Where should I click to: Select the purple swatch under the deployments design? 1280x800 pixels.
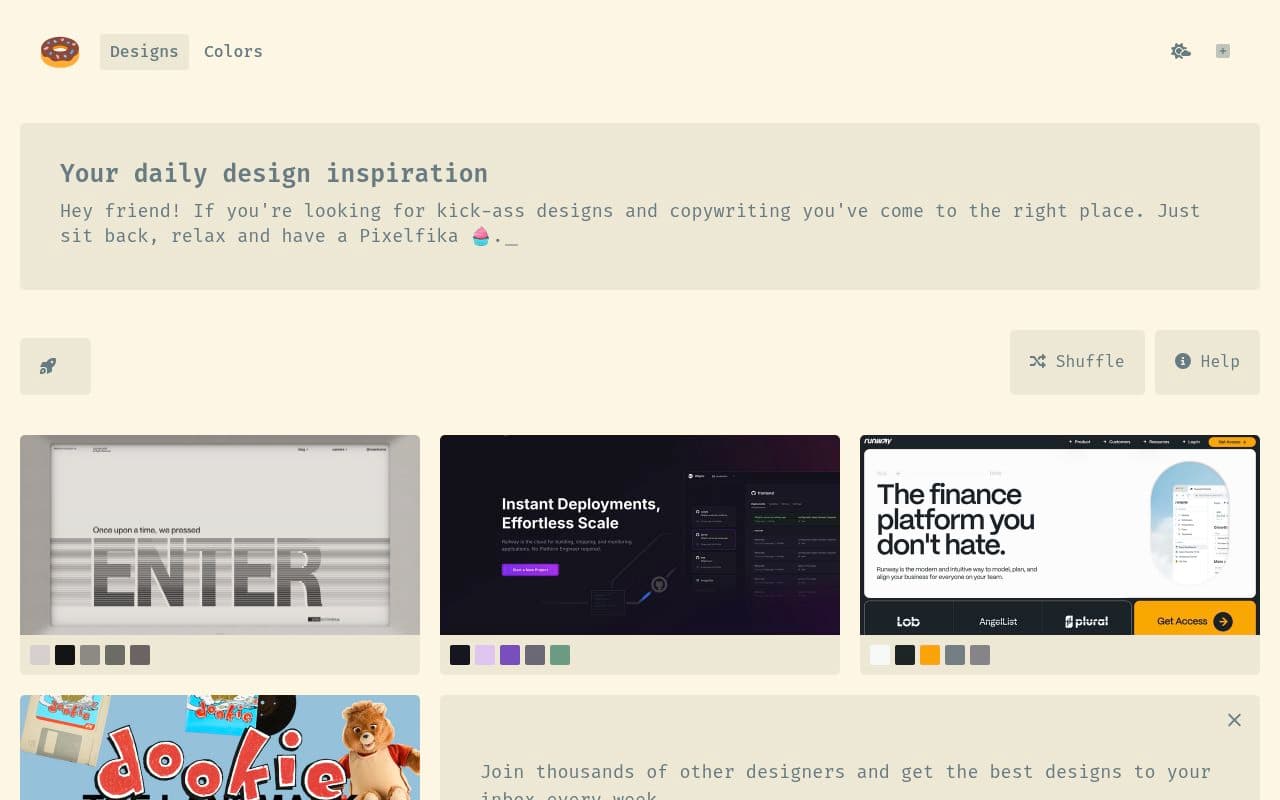click(x=510, y=654)
